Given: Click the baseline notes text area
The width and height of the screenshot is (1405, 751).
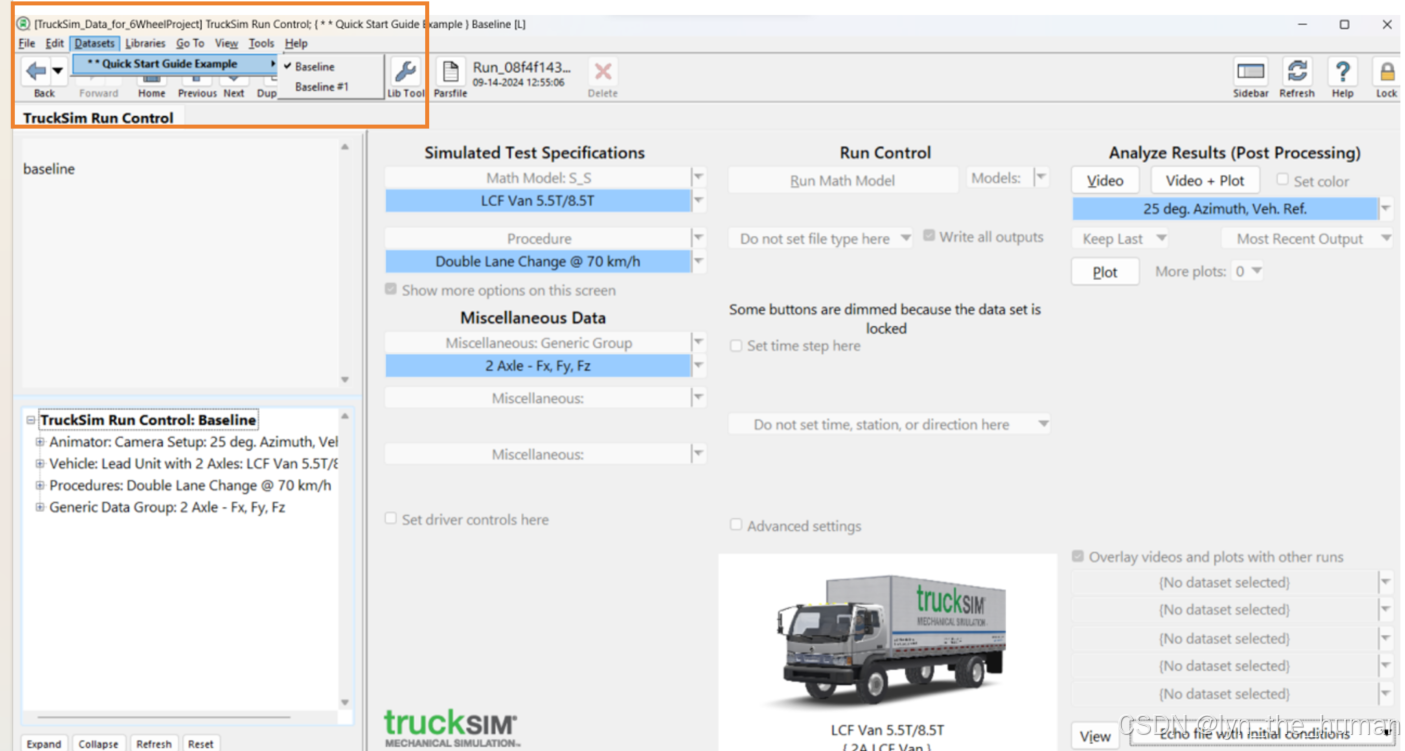Looking at the screenshot, I should [180, 262].
